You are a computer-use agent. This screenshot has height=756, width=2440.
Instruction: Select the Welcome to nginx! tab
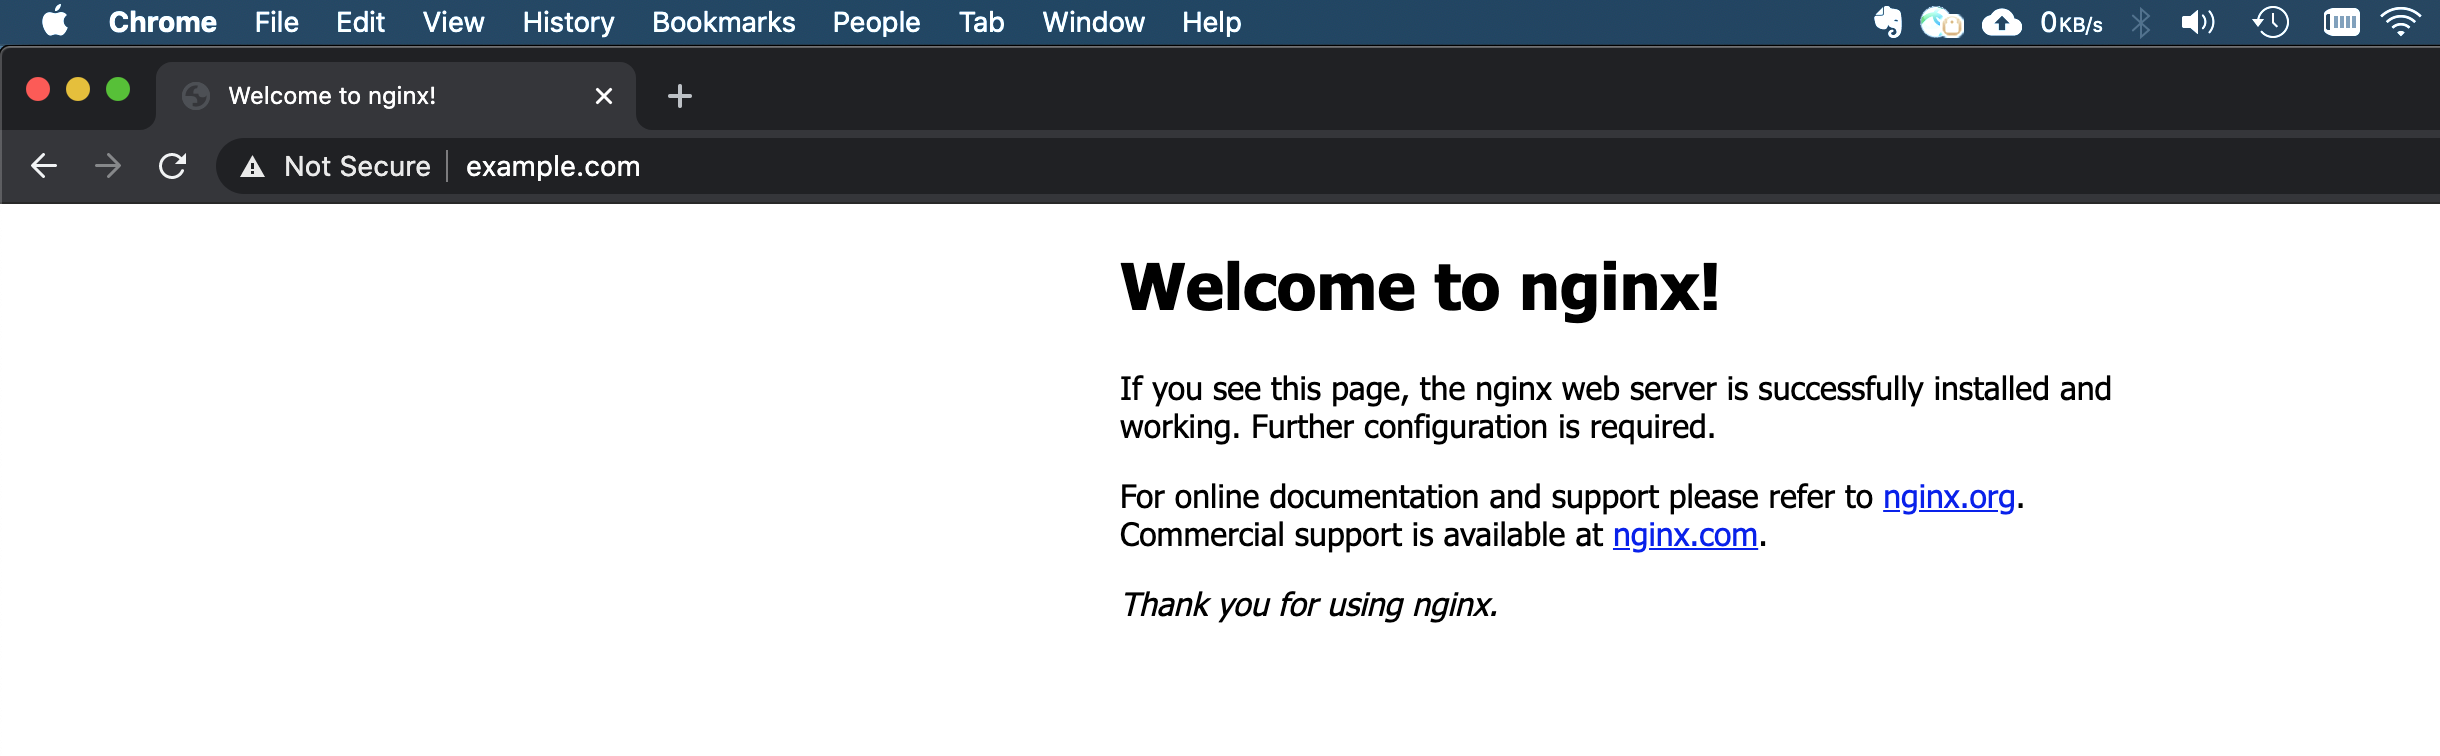pyautogui.click(x=395, y=96)
